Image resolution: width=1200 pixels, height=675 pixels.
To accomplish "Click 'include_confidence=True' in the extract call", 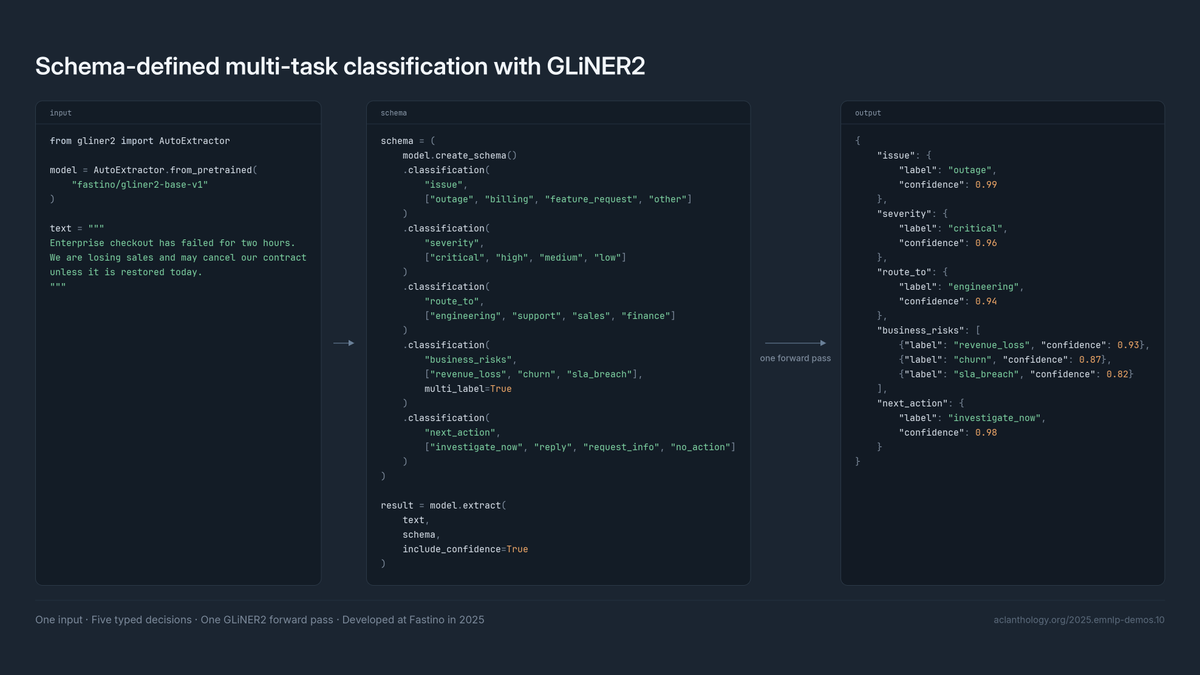I will point(465,549).
